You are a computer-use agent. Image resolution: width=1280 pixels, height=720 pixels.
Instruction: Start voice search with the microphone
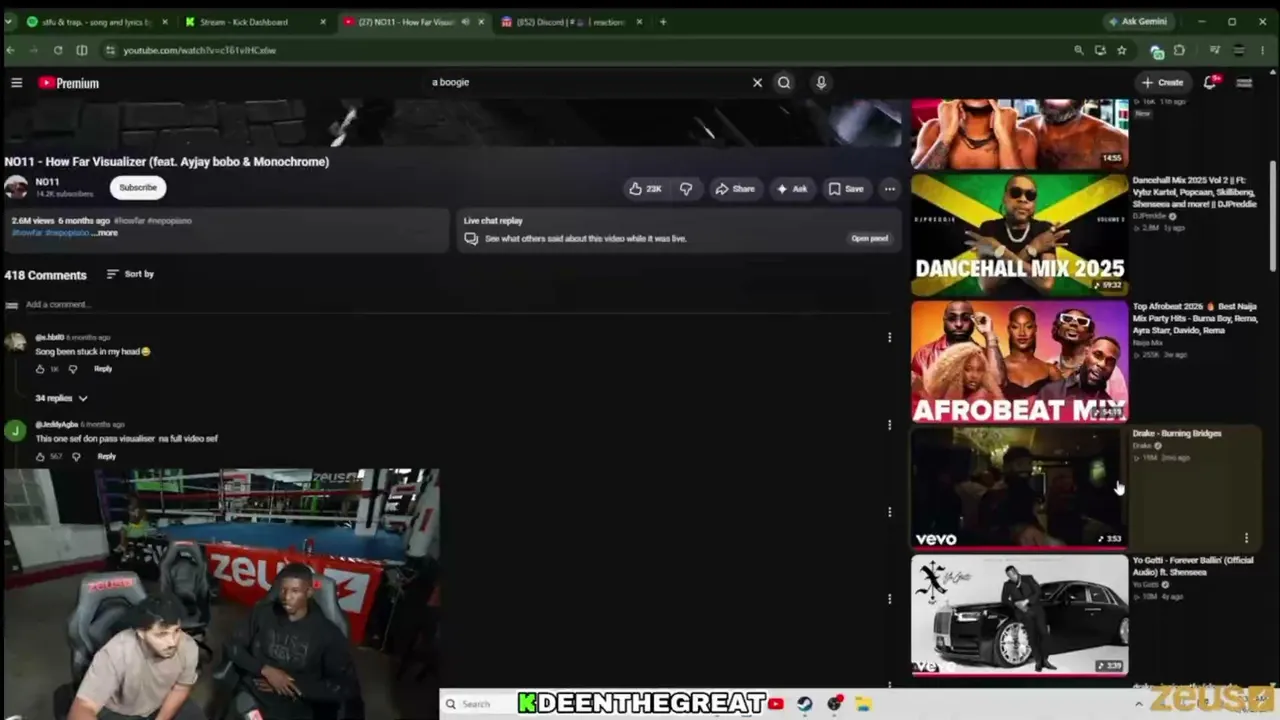coord(821,83)
